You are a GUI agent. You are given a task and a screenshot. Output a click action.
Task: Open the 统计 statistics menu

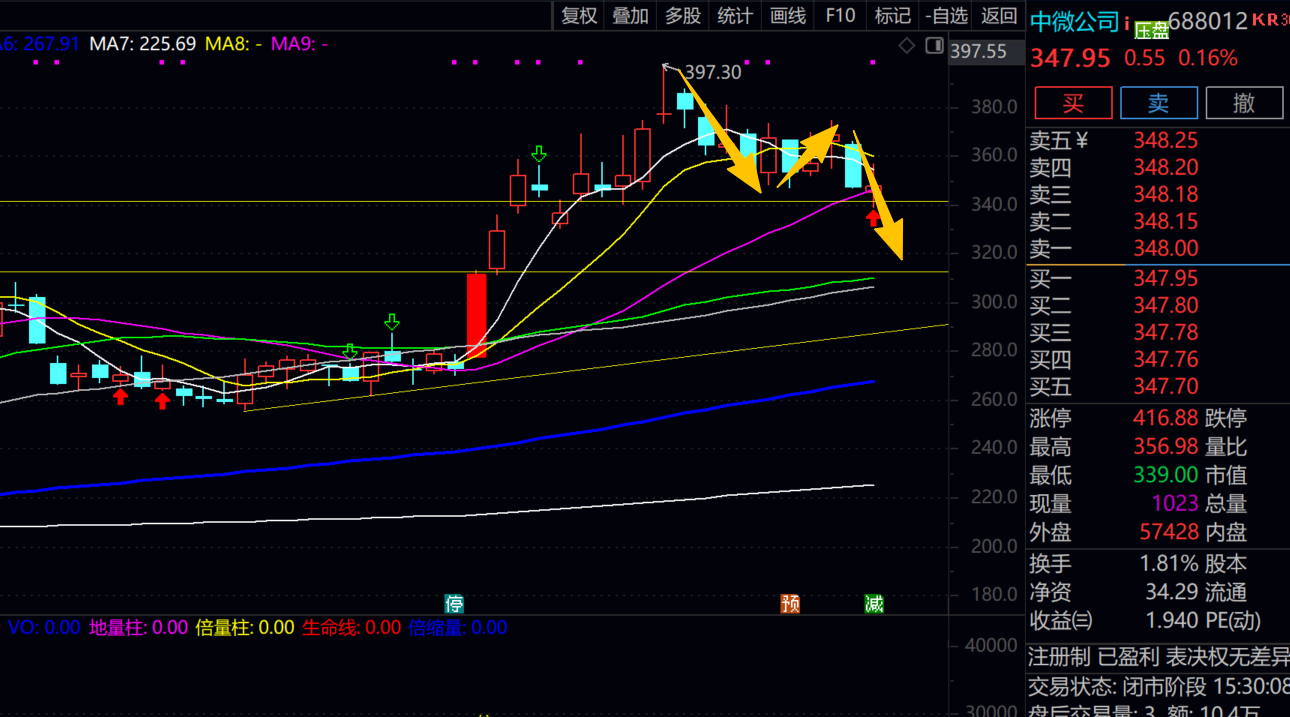tap(735, 15)
